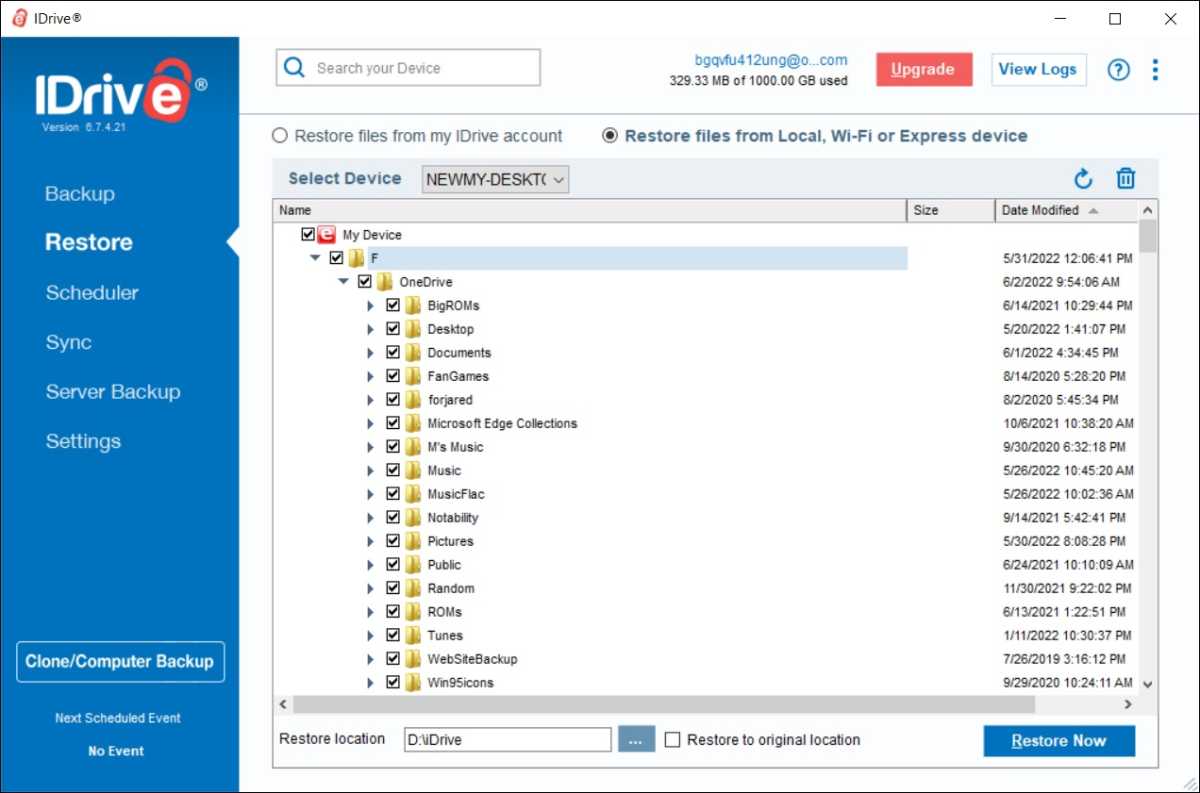Open the Select Device dropdown
1200x793 pixels.
click(x=496, y=180)
